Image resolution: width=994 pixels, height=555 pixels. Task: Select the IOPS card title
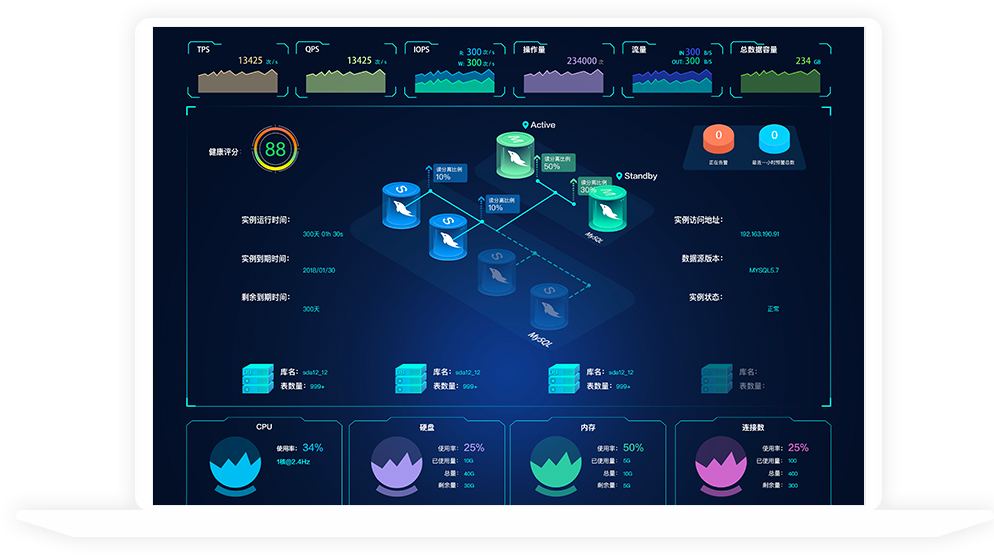422,49
